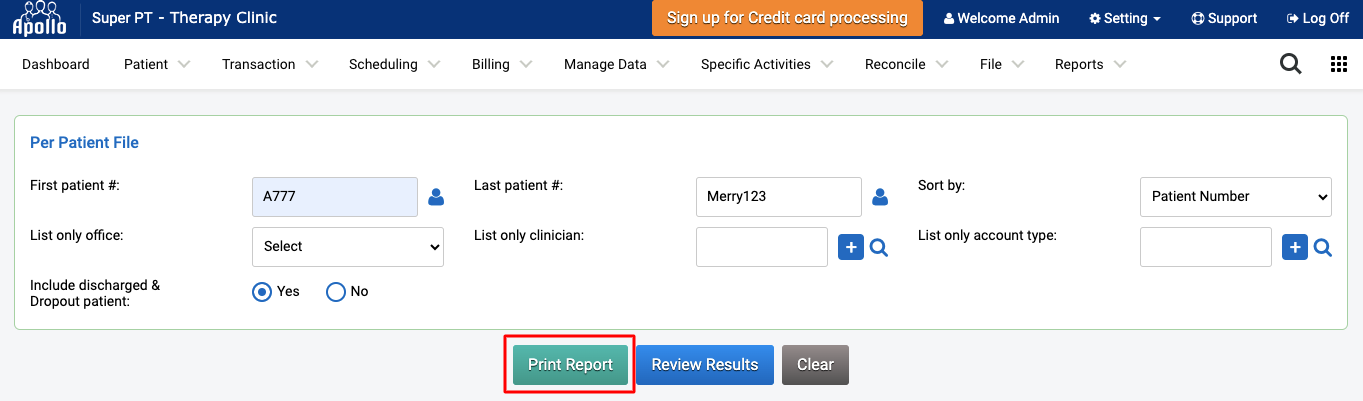
Task: Select Yes for include discharged patients
Action: 262,292
